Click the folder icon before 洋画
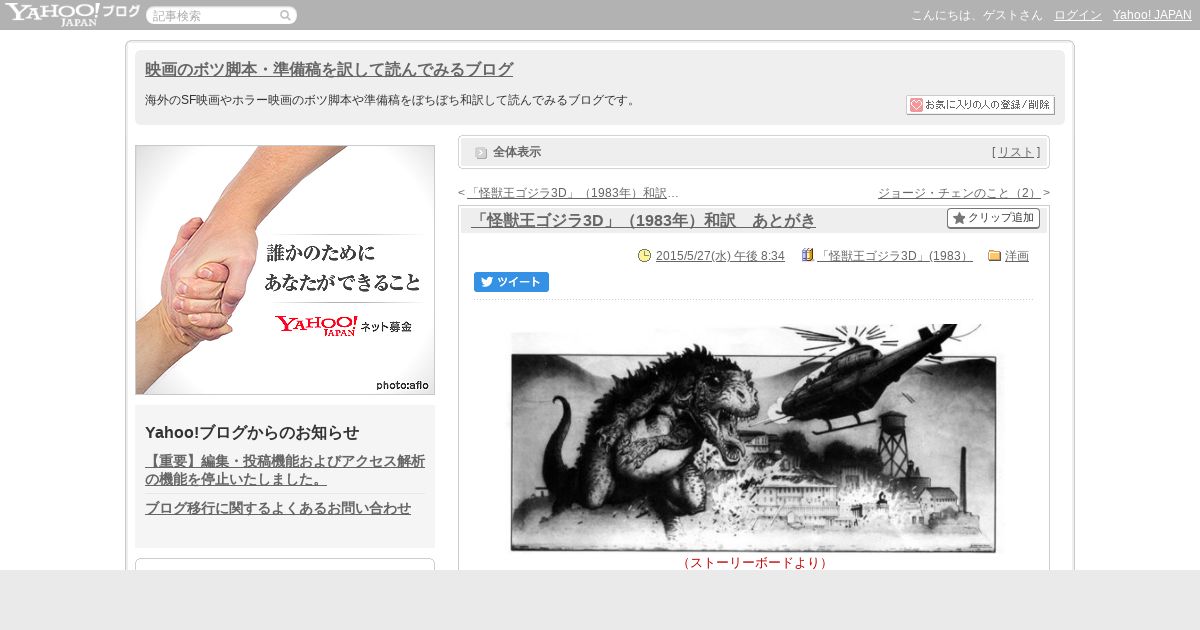1200x630 pixels. (x=994, y=256)
